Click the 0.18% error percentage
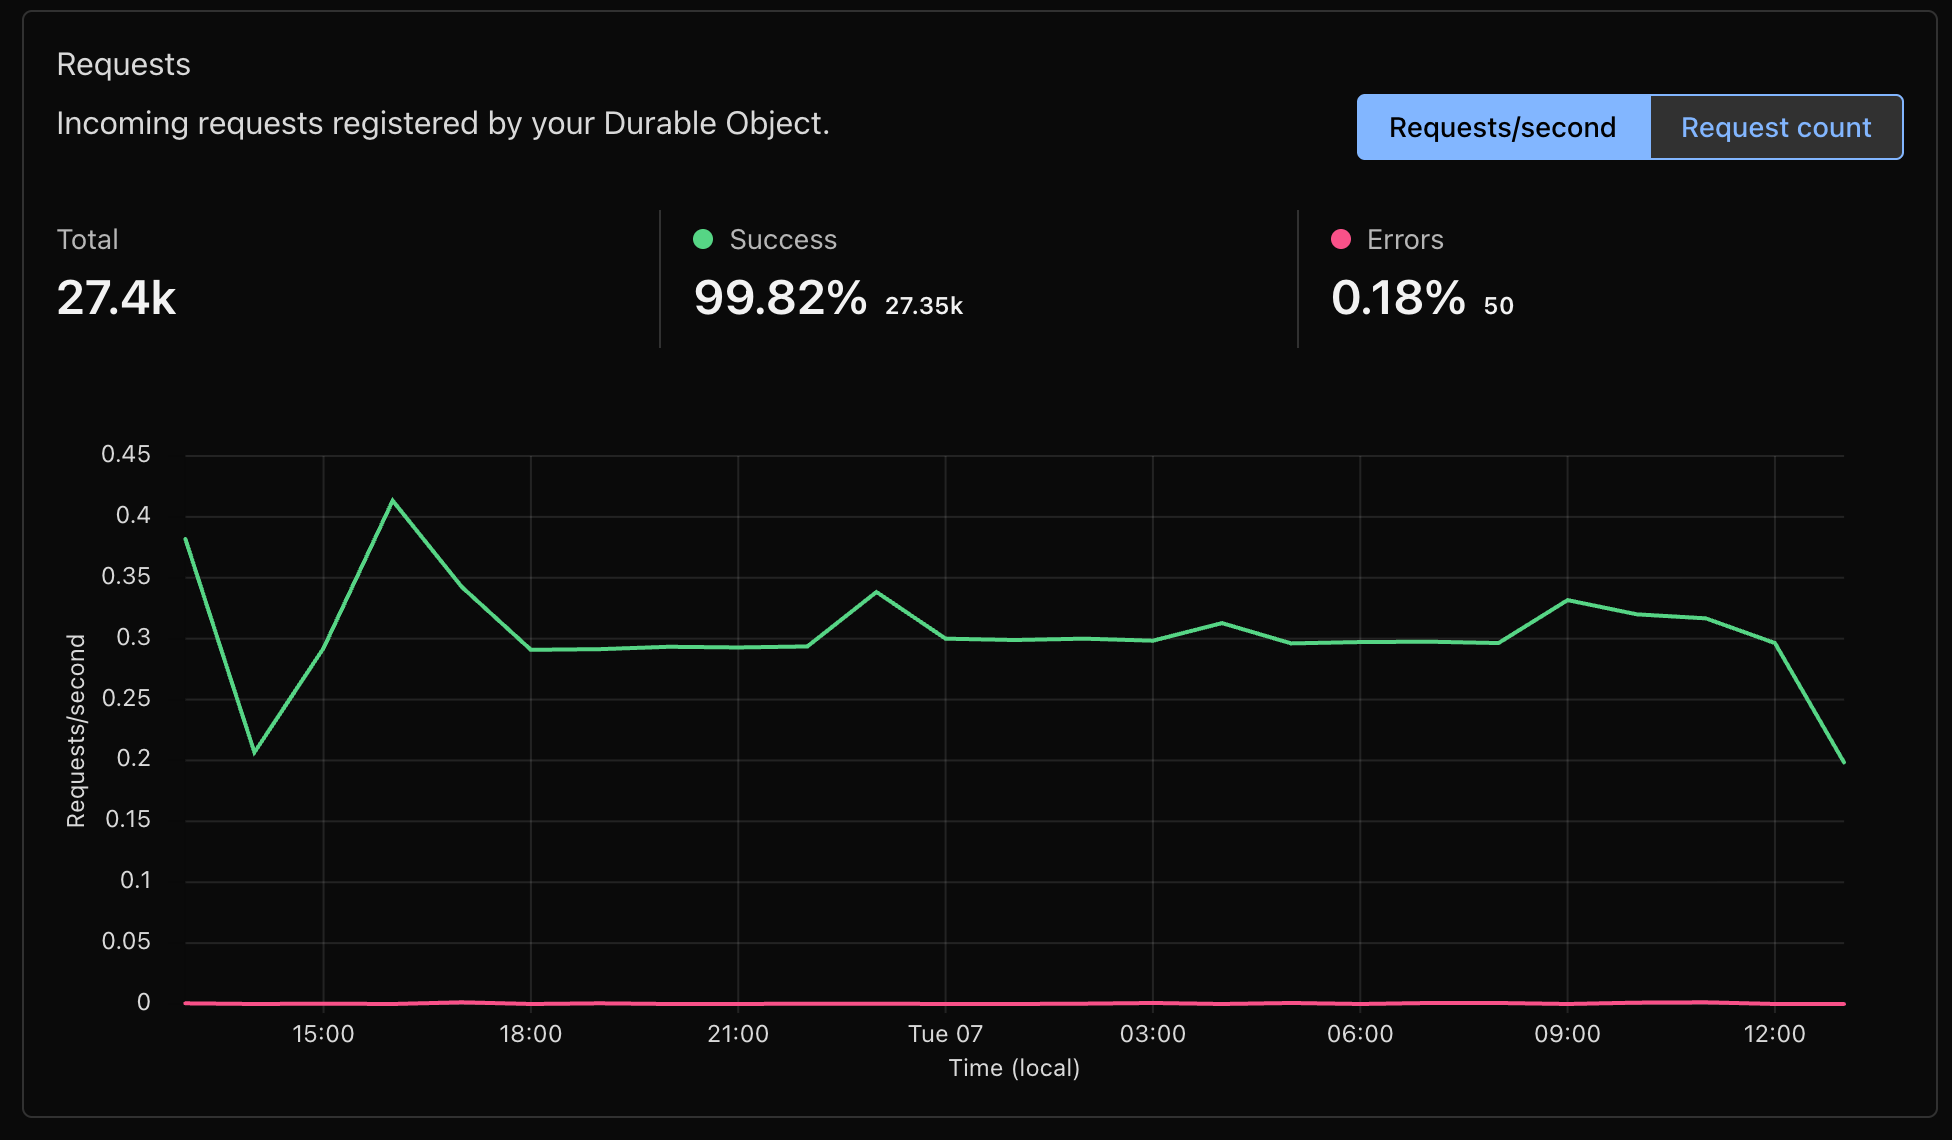This screenshot has height=1140, width=1952. (x=1397, y=298)
